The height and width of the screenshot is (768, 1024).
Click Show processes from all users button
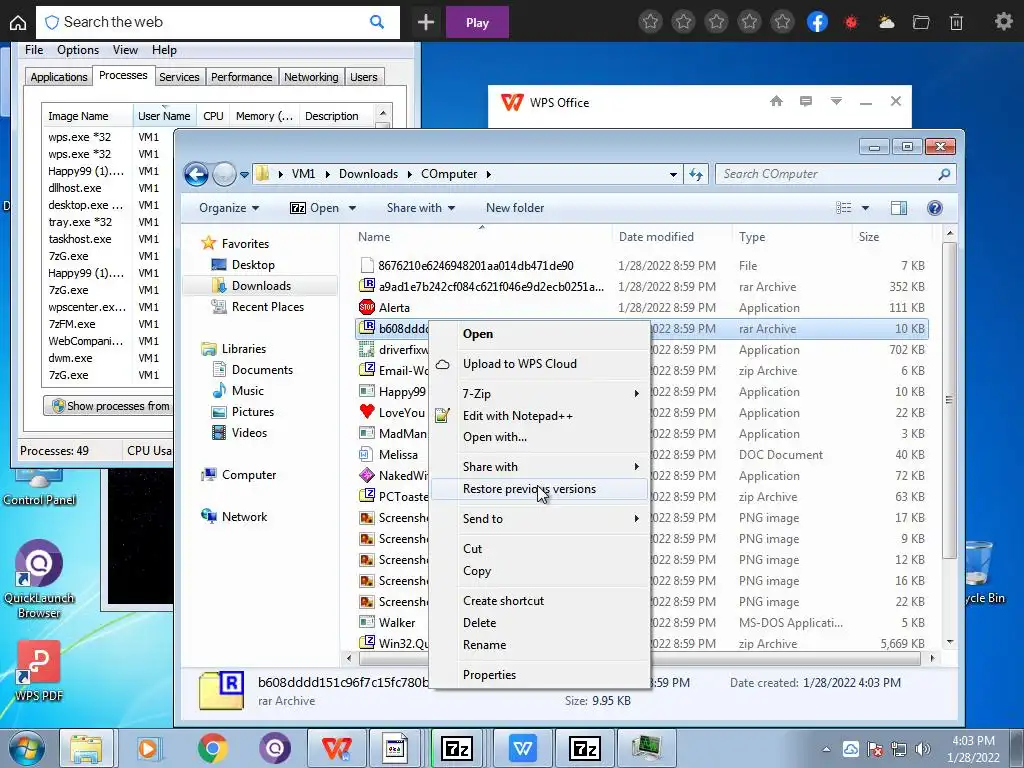(108, 406)
